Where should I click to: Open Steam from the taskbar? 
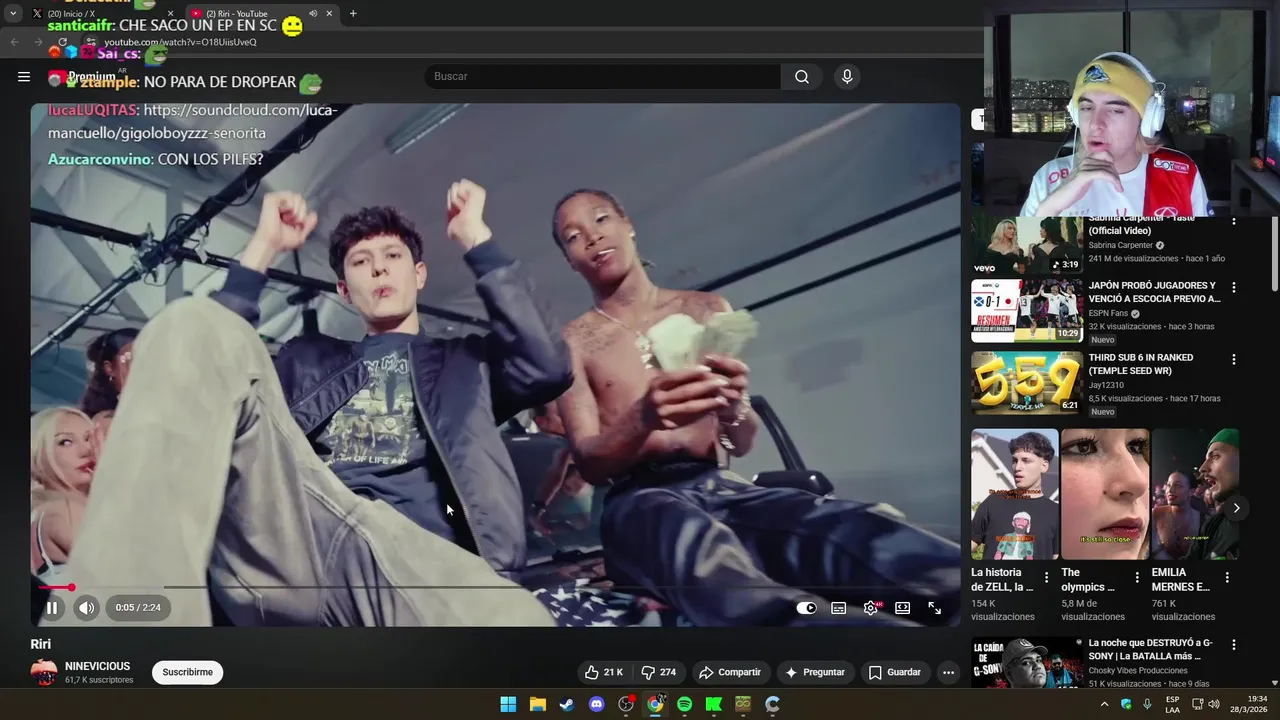coord(567,704)
